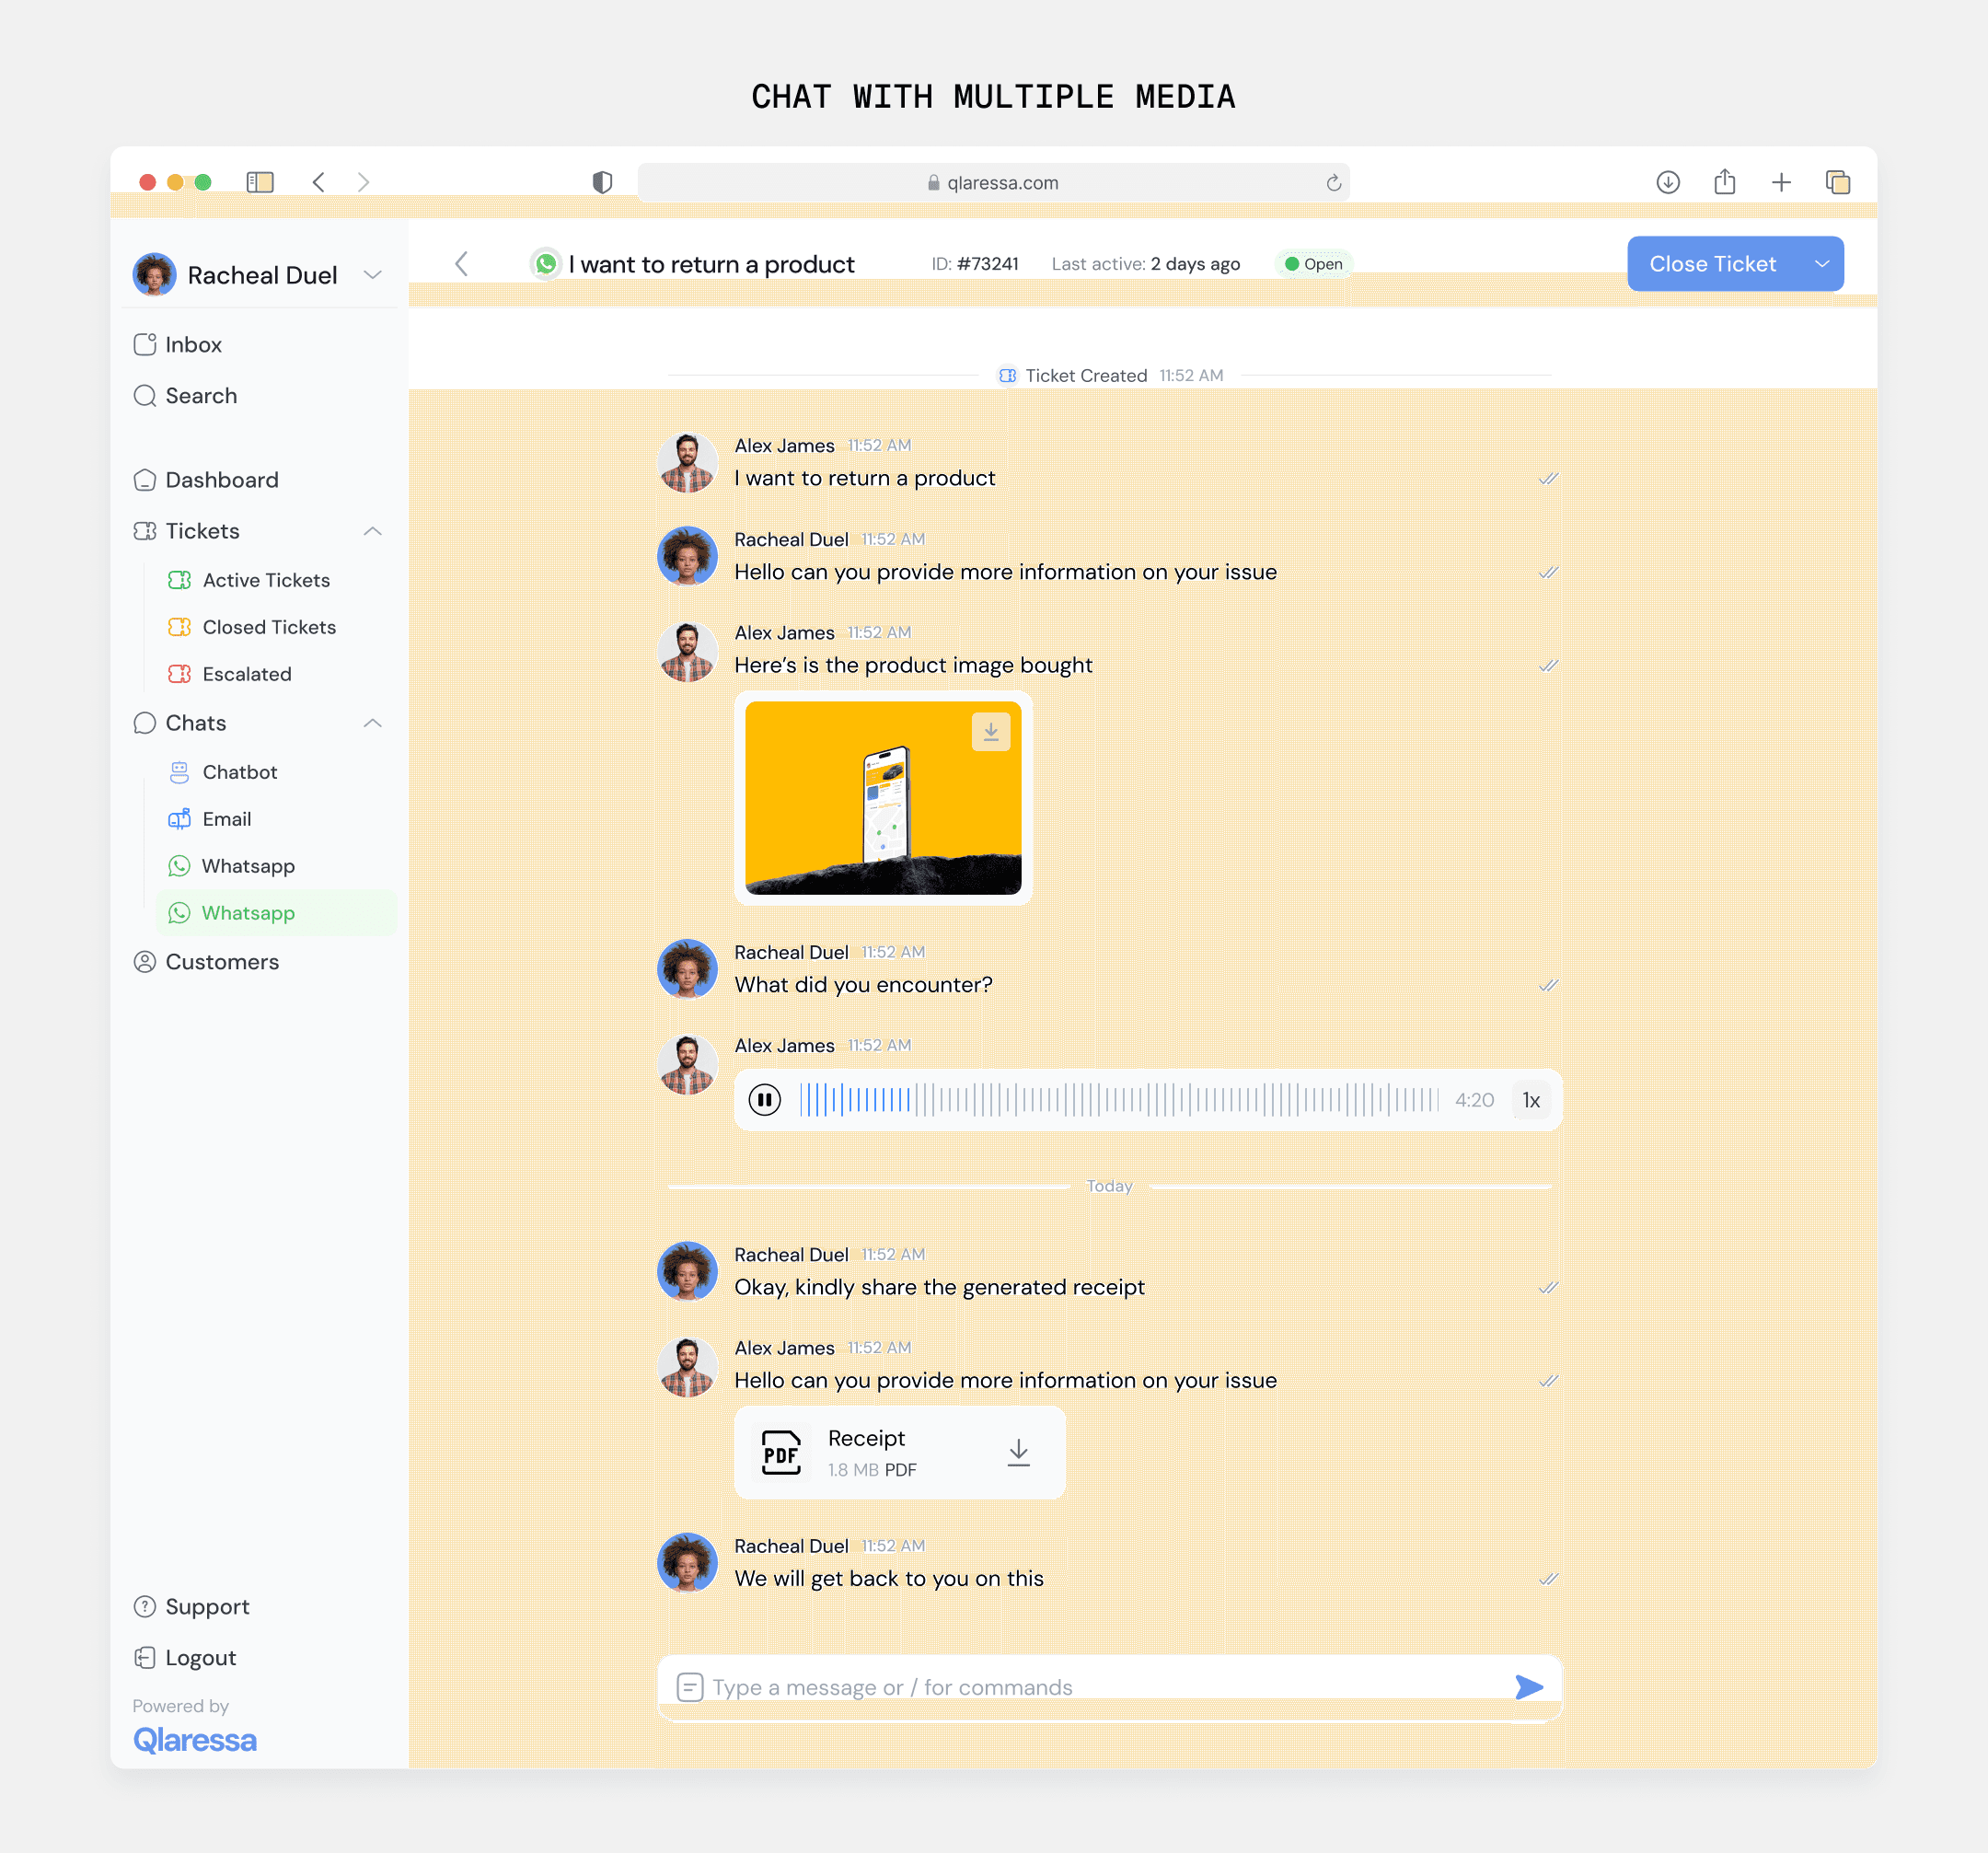The image size is (1988, 1853).
Task: Click the browser sidebar toggle icon
Action: pyautogui.click(x=260, y=182)
